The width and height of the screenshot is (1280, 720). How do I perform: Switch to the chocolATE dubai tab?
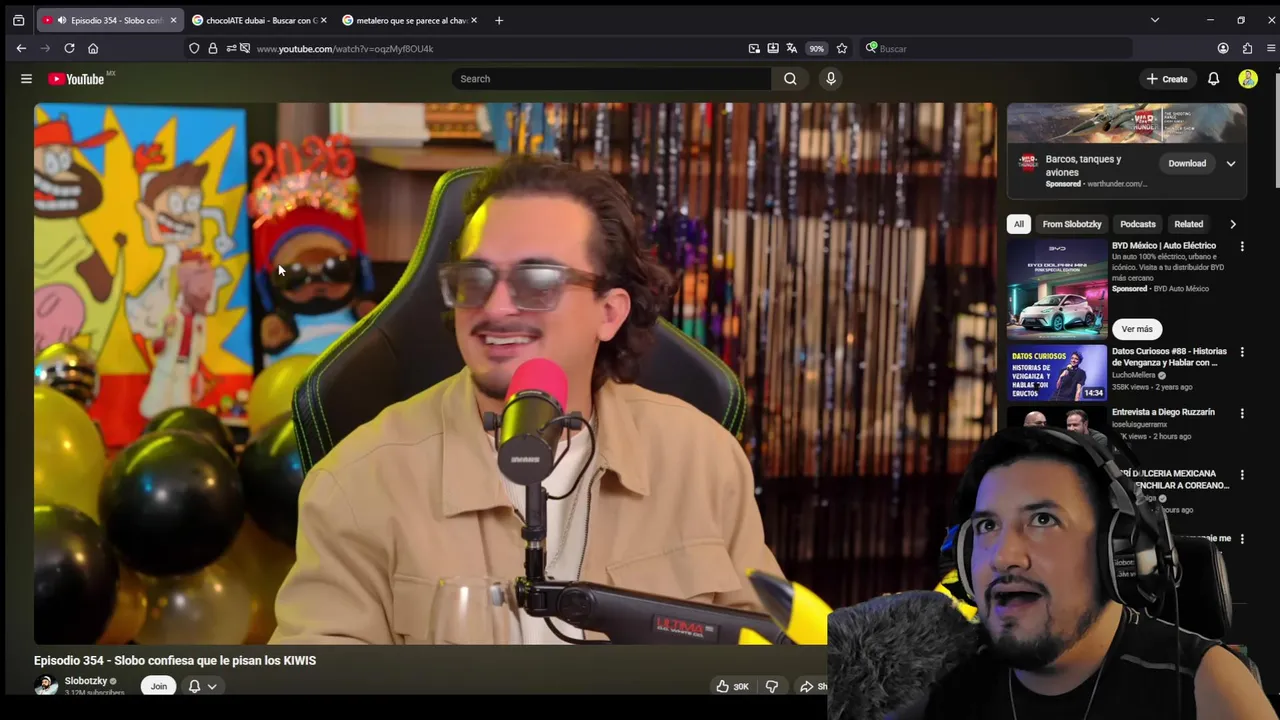point(261,20)
